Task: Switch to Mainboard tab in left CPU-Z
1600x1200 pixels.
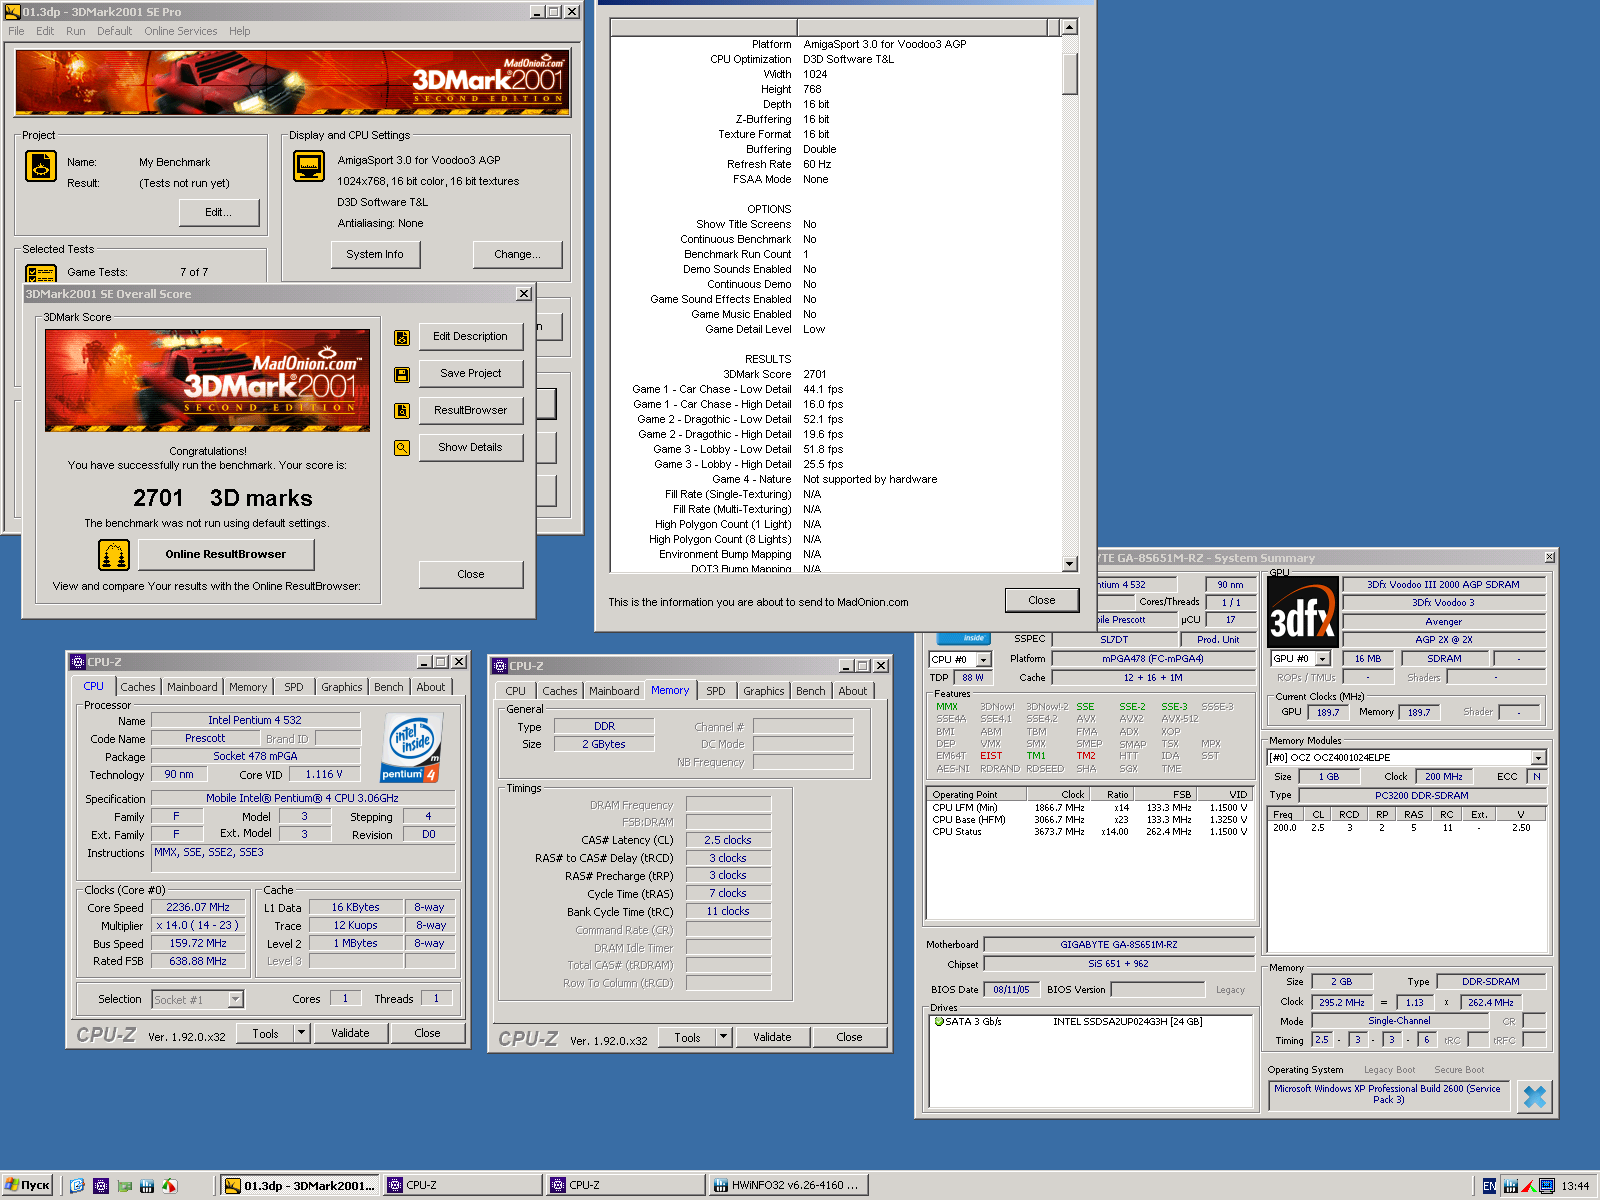Action: tap(192, 687)
